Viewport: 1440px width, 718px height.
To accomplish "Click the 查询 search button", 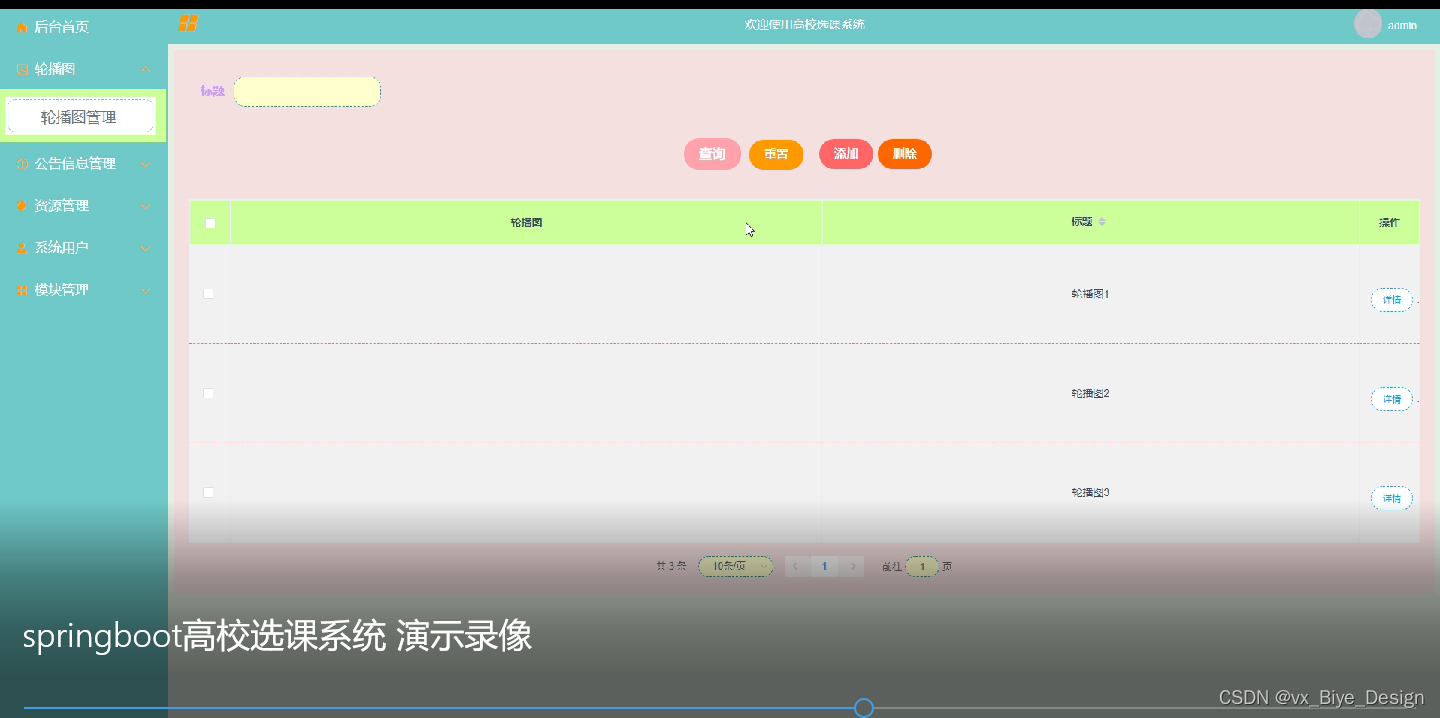I will 712,154.
